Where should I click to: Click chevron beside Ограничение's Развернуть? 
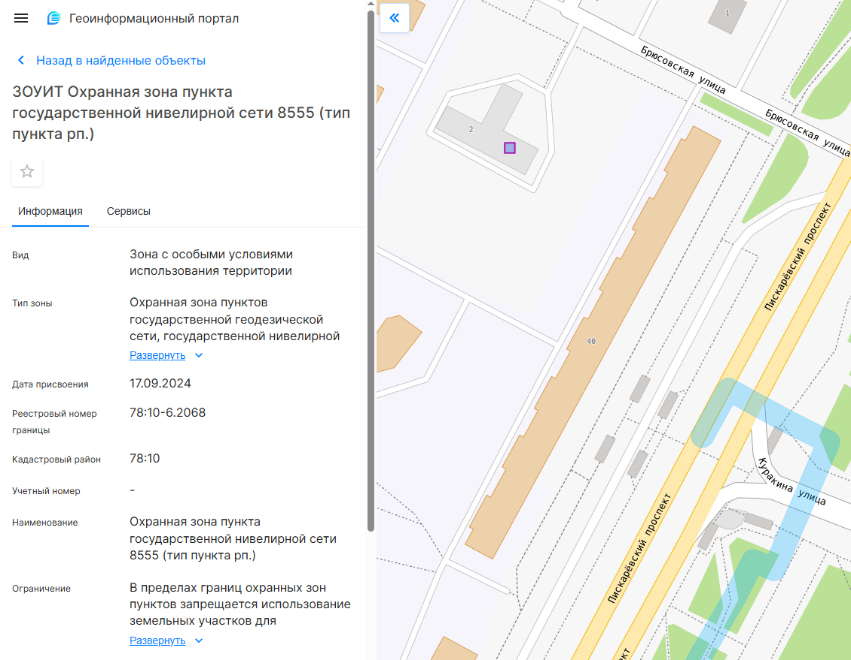pos(199,640)
